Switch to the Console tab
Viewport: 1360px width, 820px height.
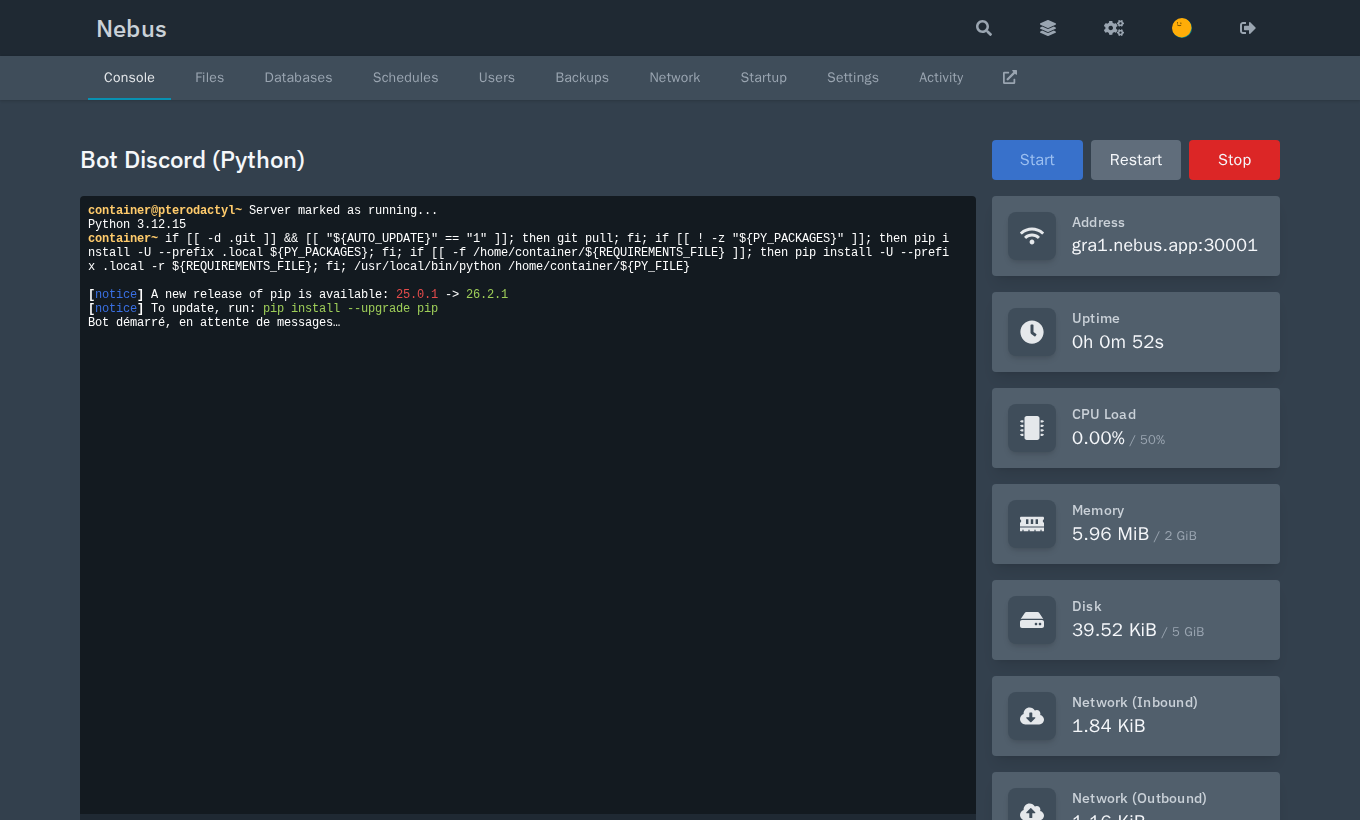click(x=129, y=77)
